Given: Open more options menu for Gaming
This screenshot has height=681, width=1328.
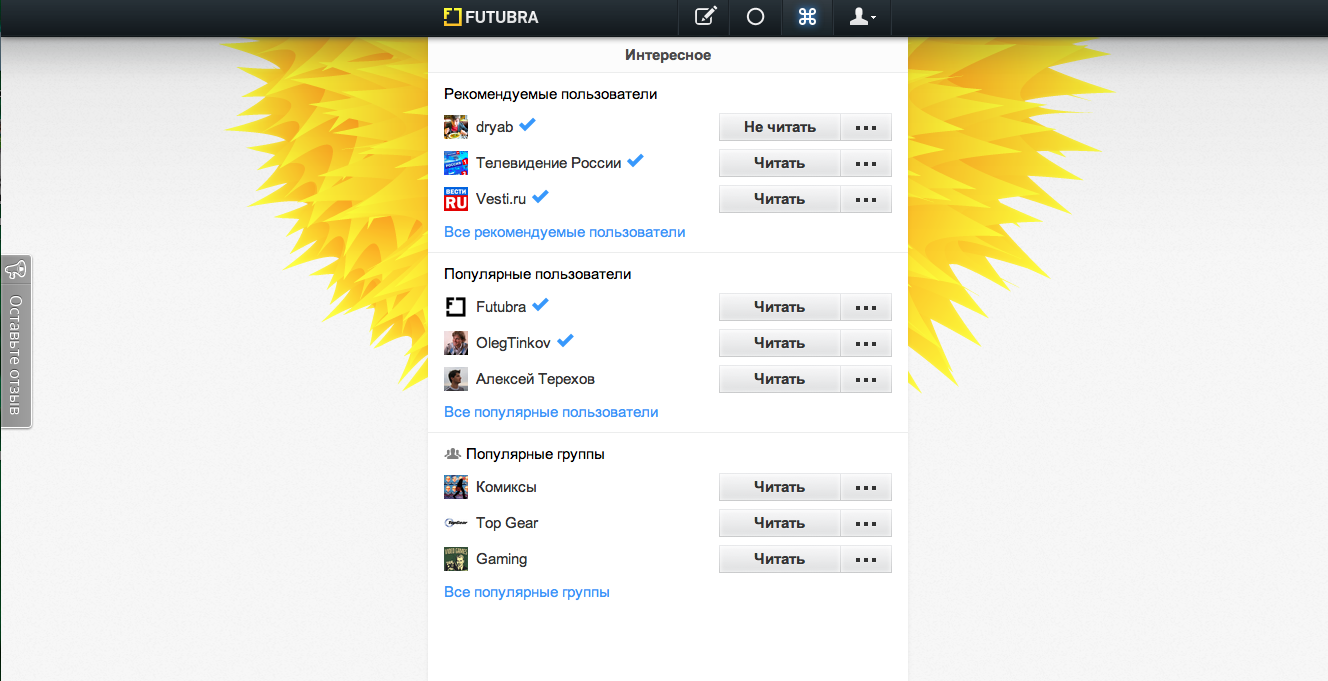Looking at the screenshot, I should 866,559.
